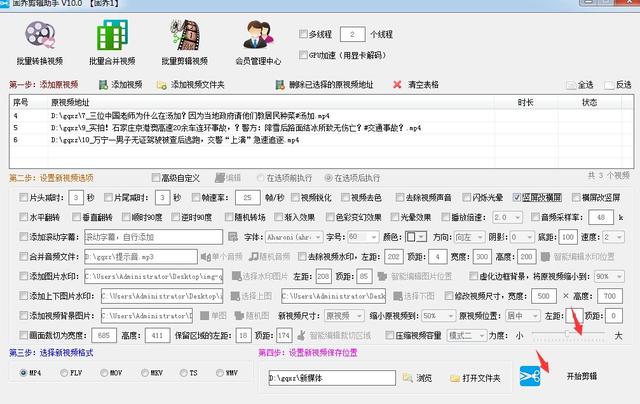This screenshot has height=404, width=640.
Task: Click the 智能编辑水印位置 icon
Action: (x=545, y=257)
